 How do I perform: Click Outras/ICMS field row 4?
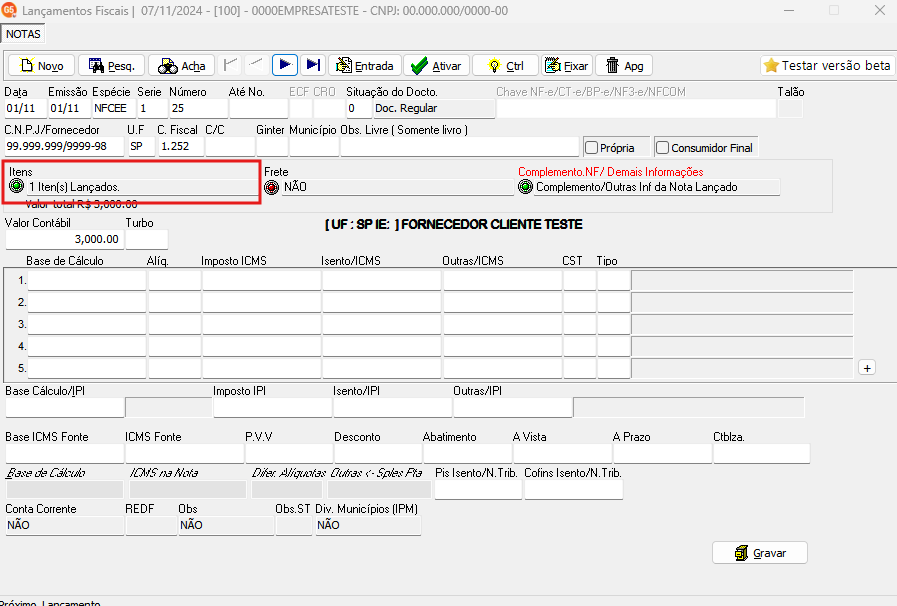[x=503, y=346]
